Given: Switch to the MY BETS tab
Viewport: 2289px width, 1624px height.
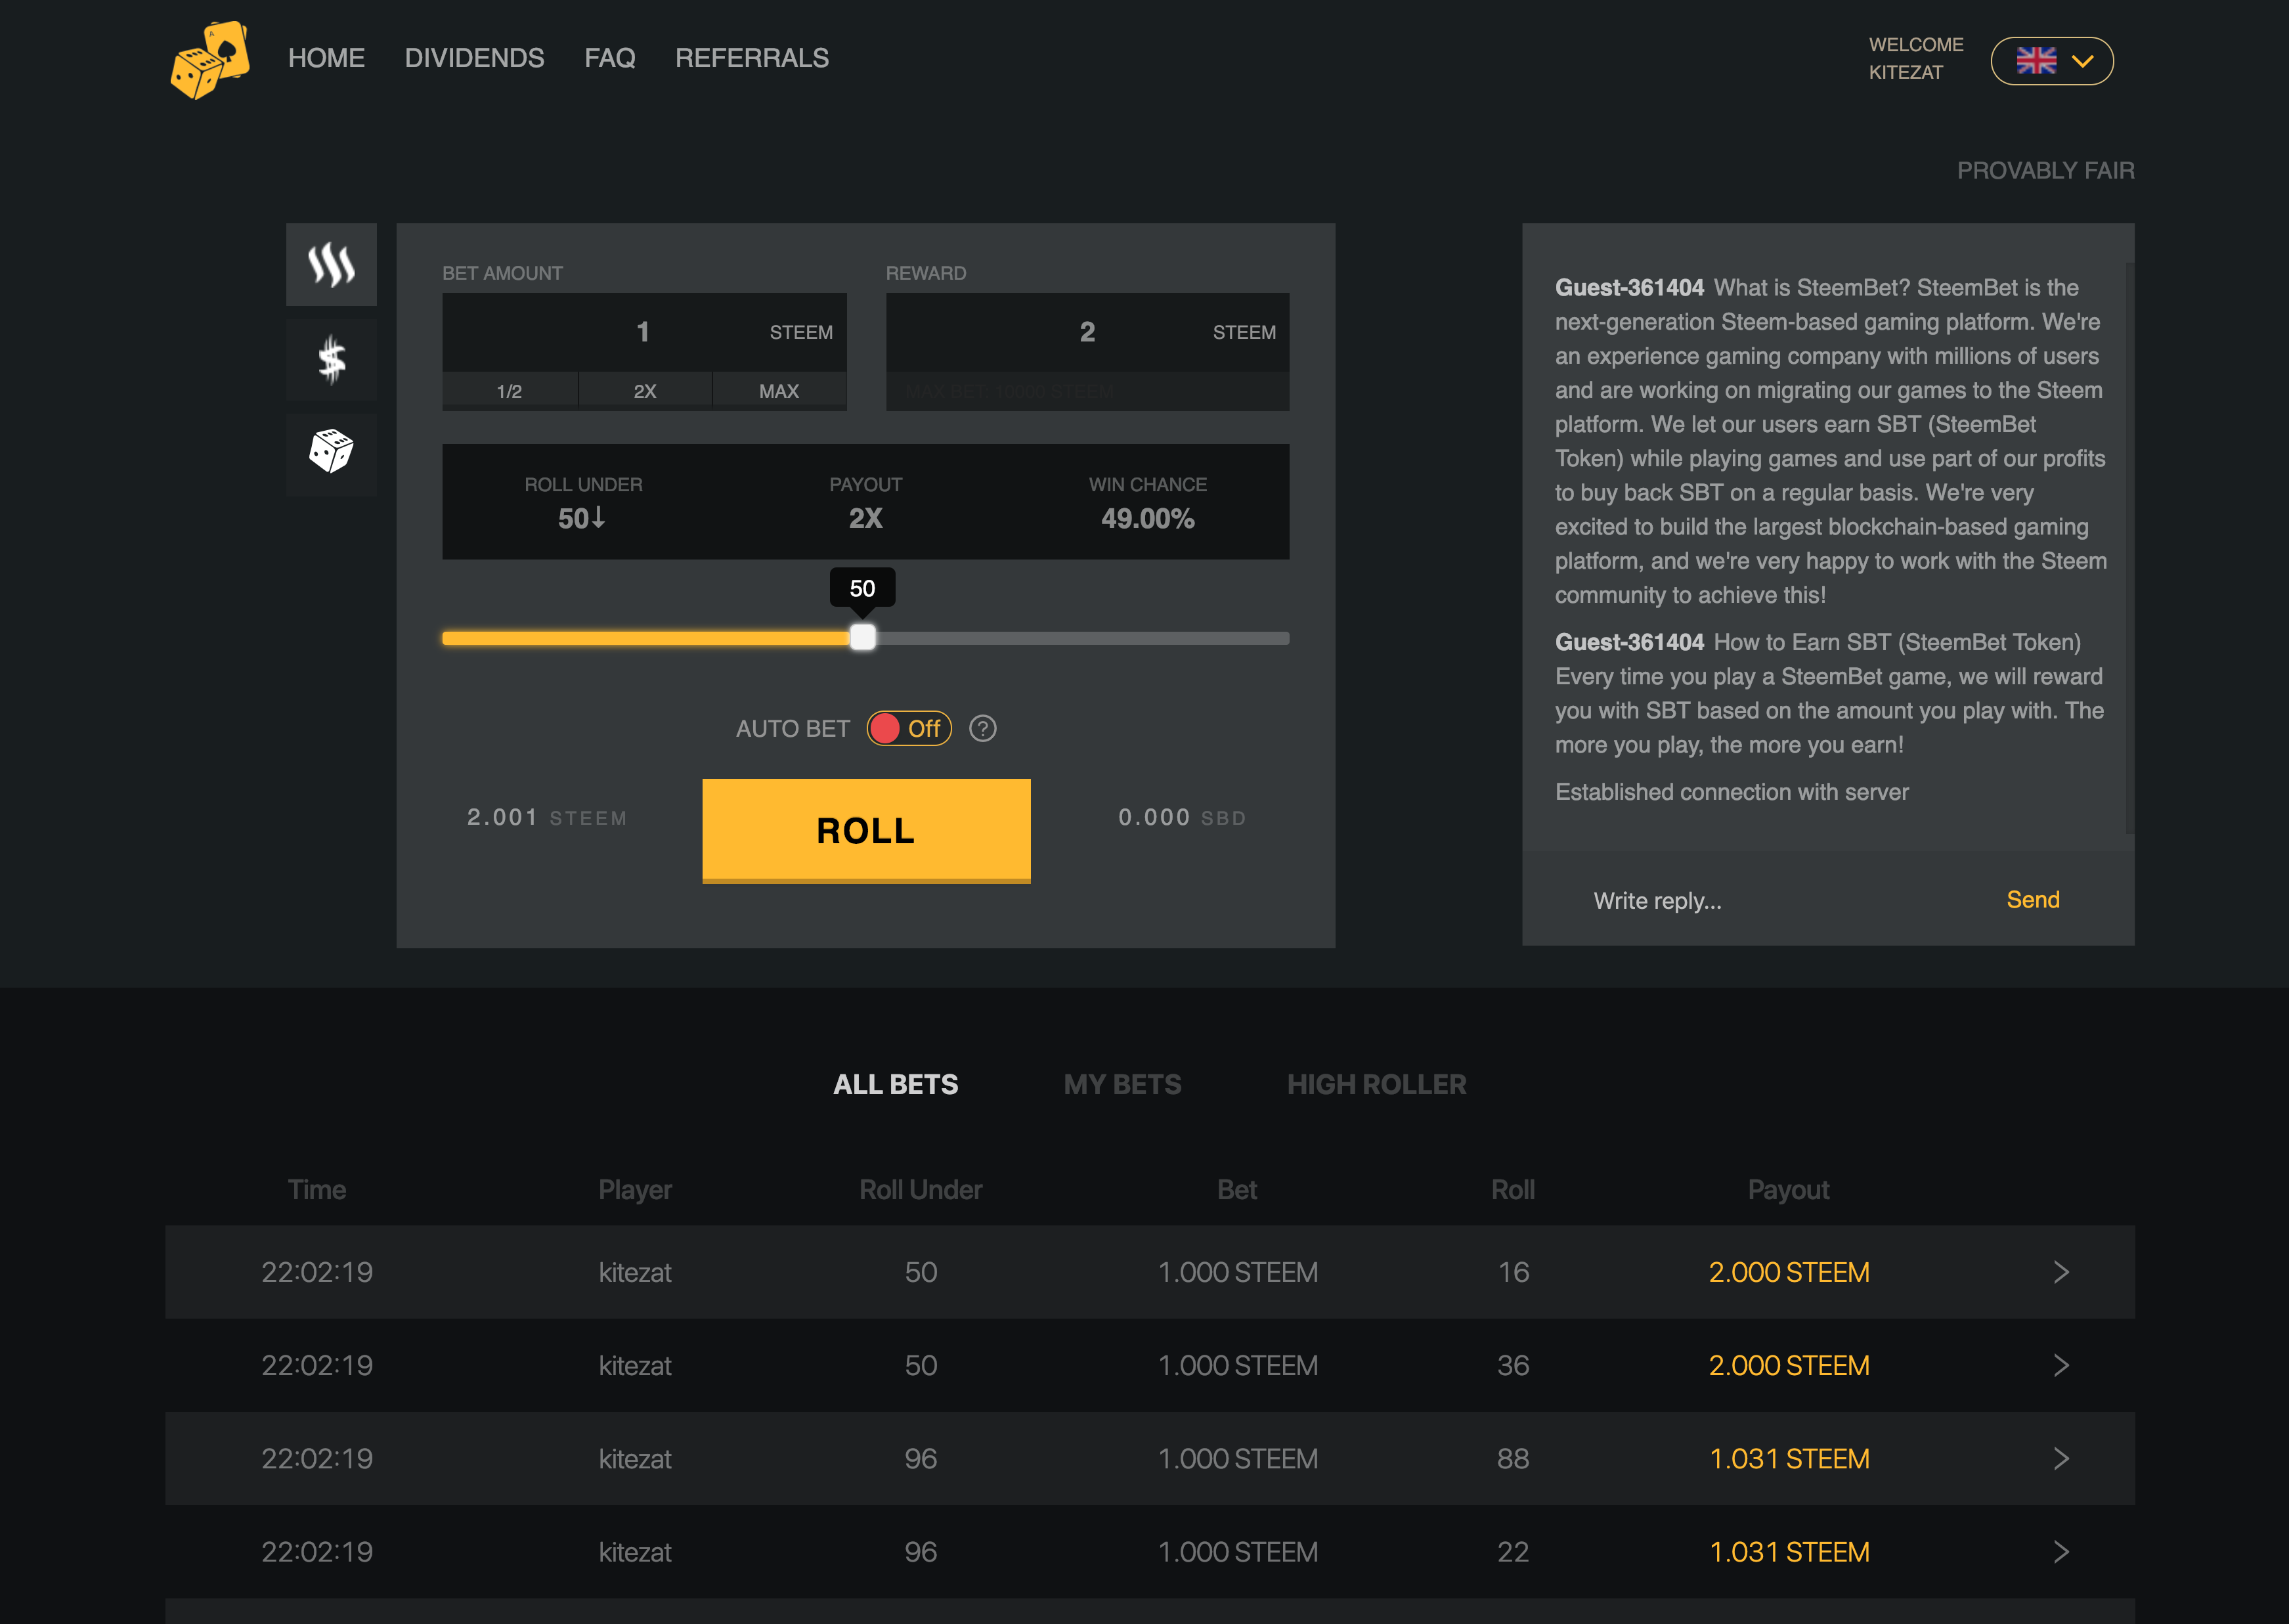Looking at the screenshot, I should (1122, 1085).
